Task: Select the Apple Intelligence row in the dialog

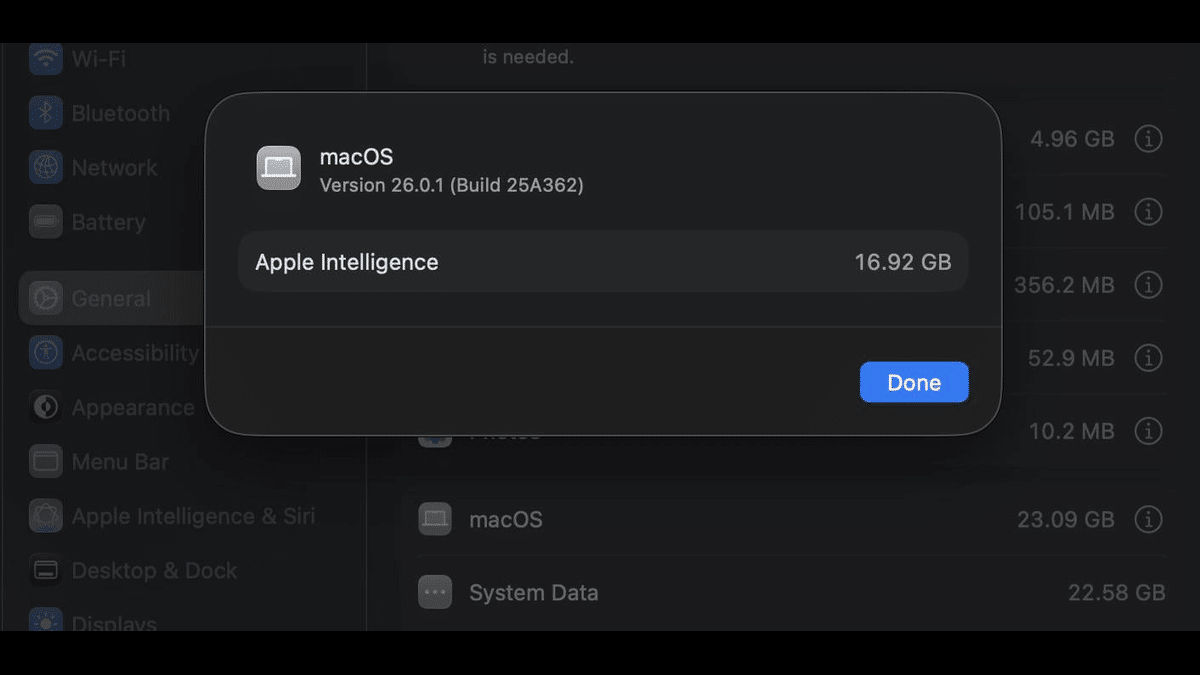Action: click(603, 262)
